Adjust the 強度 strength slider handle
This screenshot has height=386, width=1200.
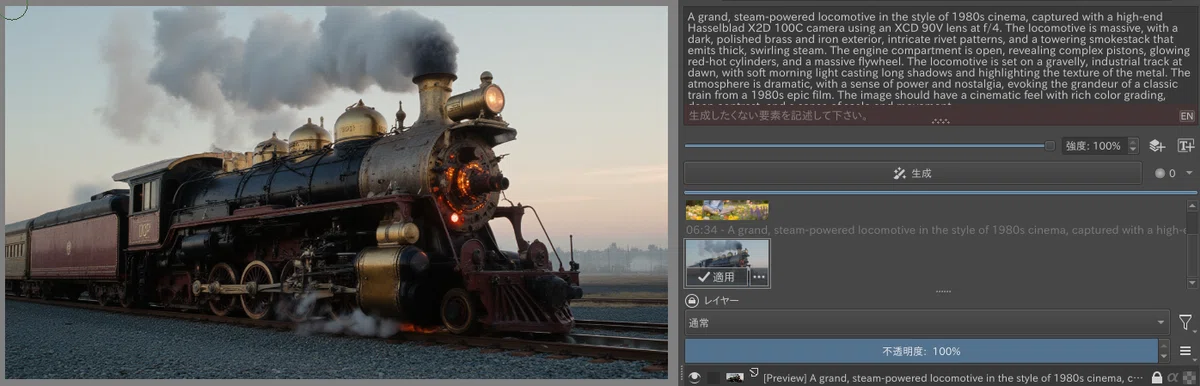coord(1049,146)
